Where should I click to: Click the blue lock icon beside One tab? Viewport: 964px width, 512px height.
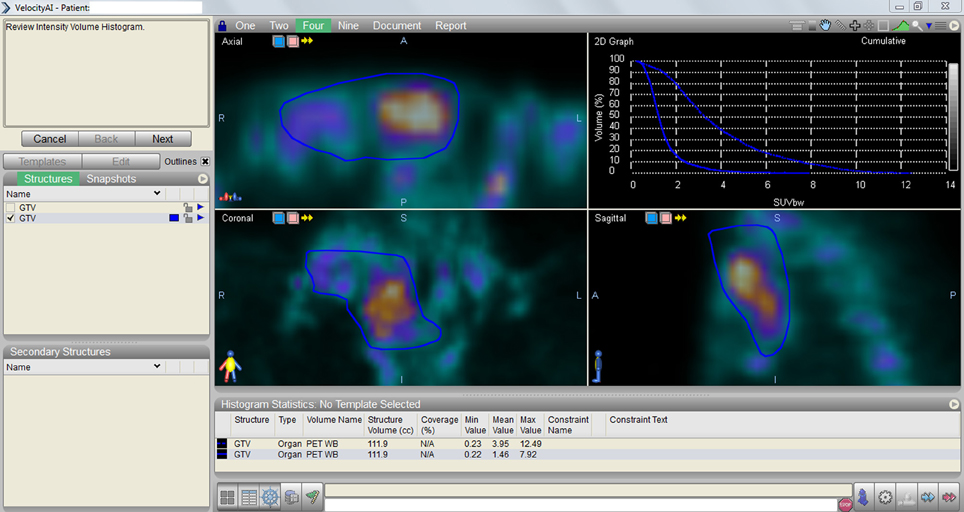click(x=223, y=26)
